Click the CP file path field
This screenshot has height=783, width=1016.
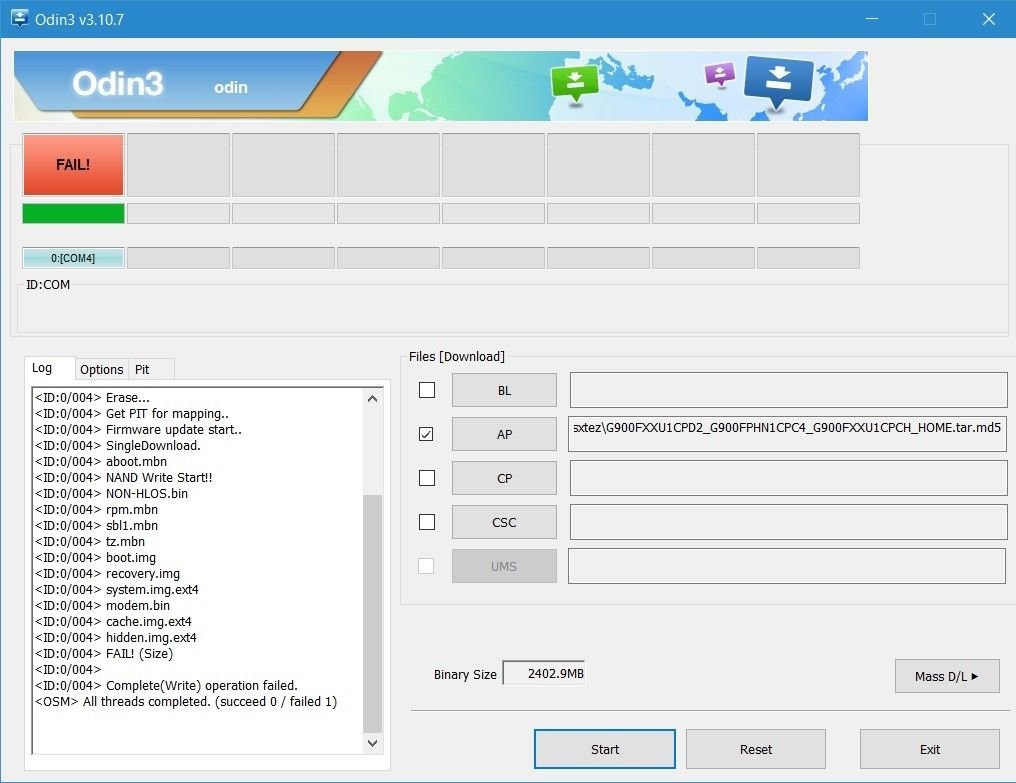coord(789,478)
